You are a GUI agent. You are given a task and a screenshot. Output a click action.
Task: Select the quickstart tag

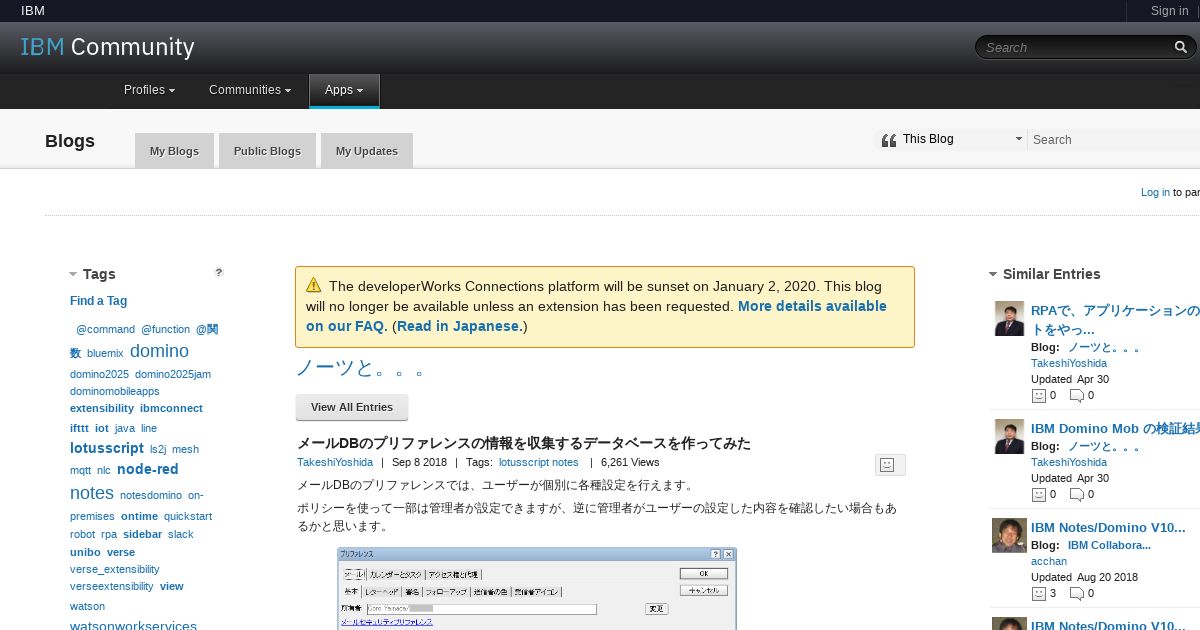[188, 516]
